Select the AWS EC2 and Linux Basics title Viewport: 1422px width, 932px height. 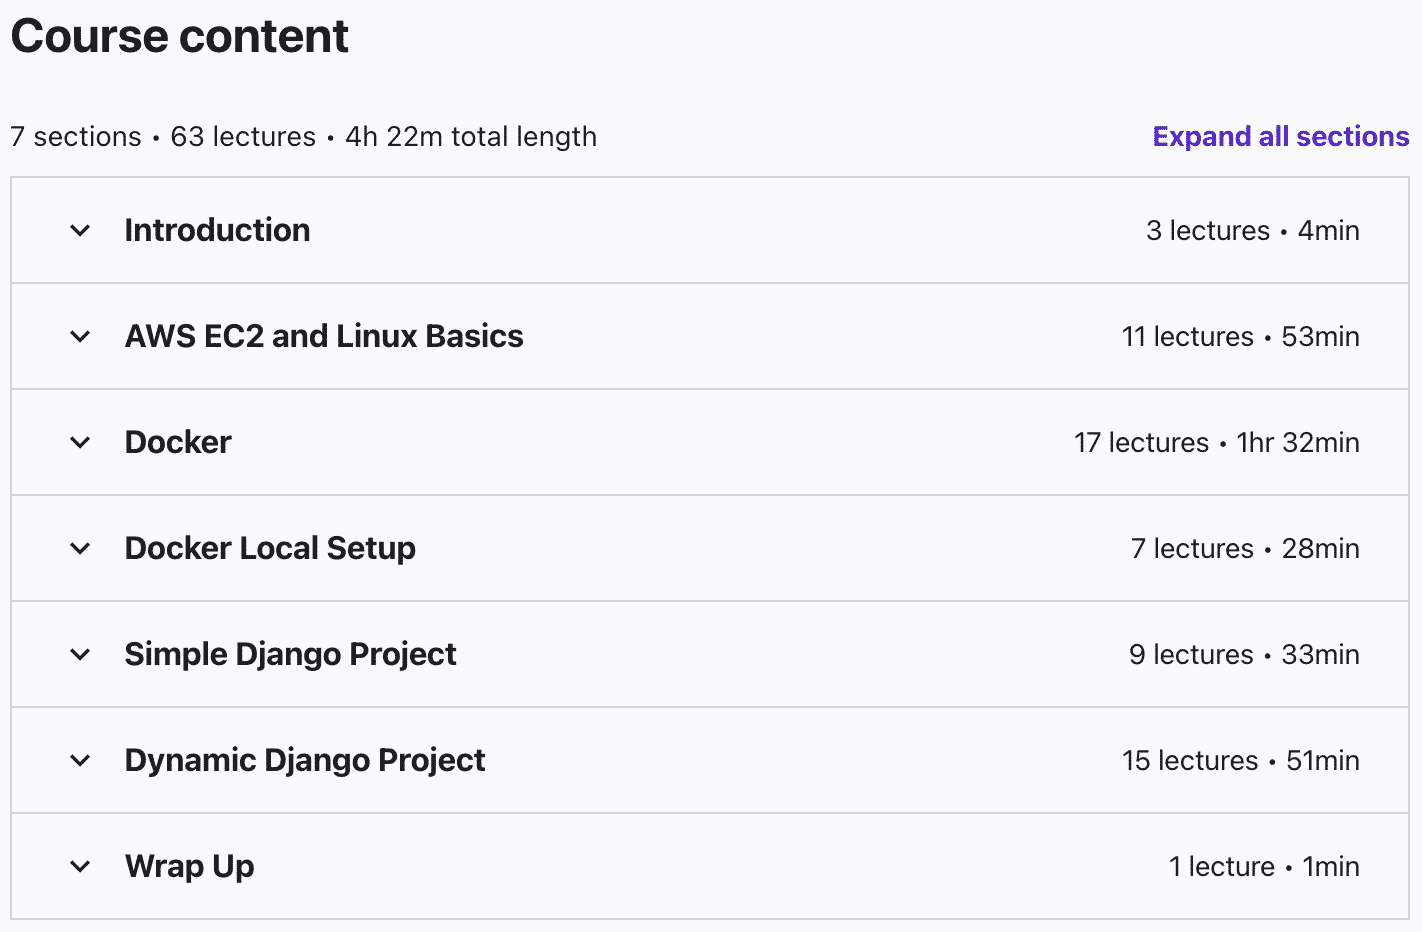324,336
